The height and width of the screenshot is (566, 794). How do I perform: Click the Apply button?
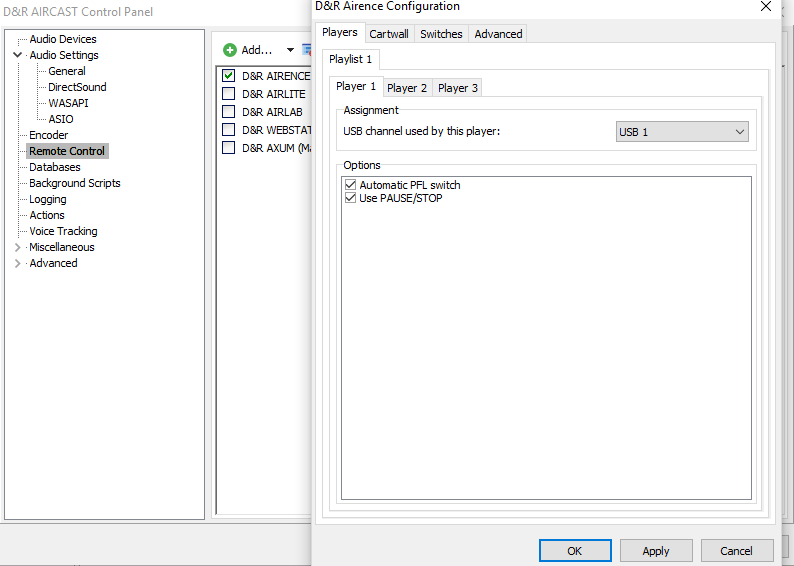point(656,551)
